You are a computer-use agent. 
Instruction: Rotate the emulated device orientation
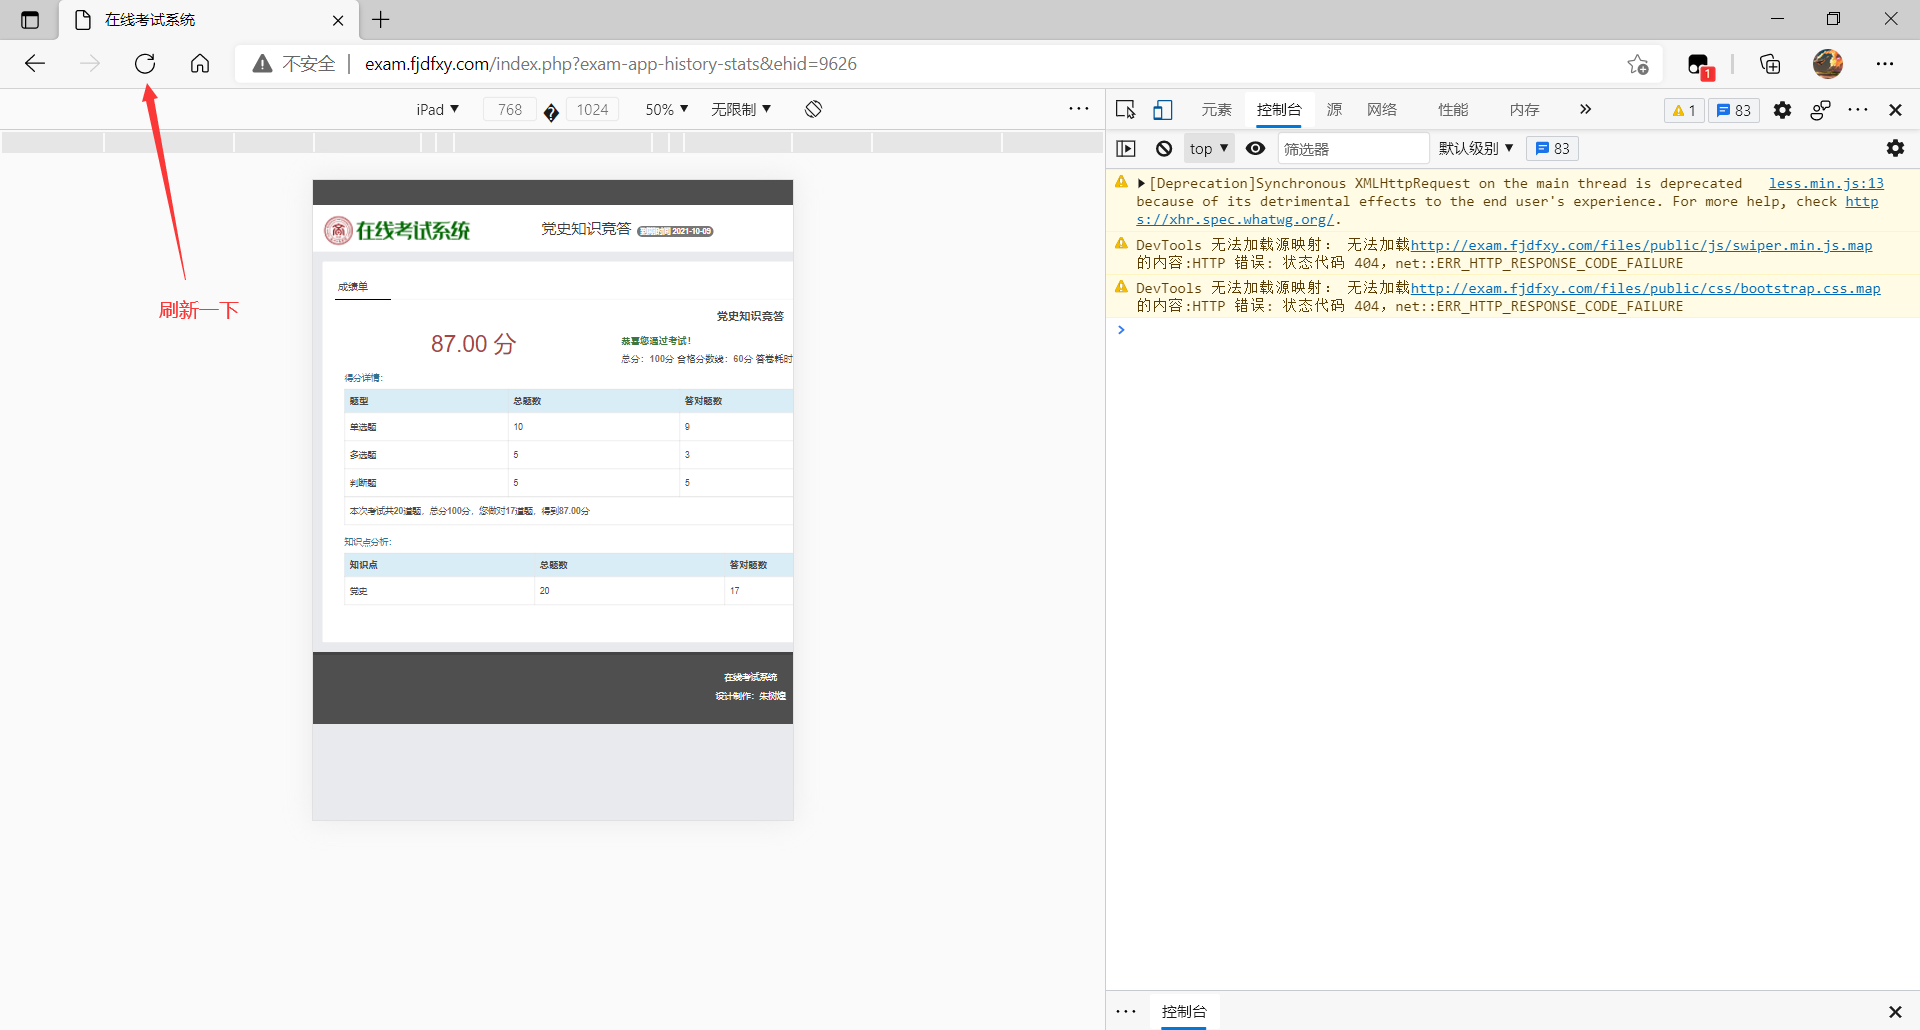click(x=814, y=109)
